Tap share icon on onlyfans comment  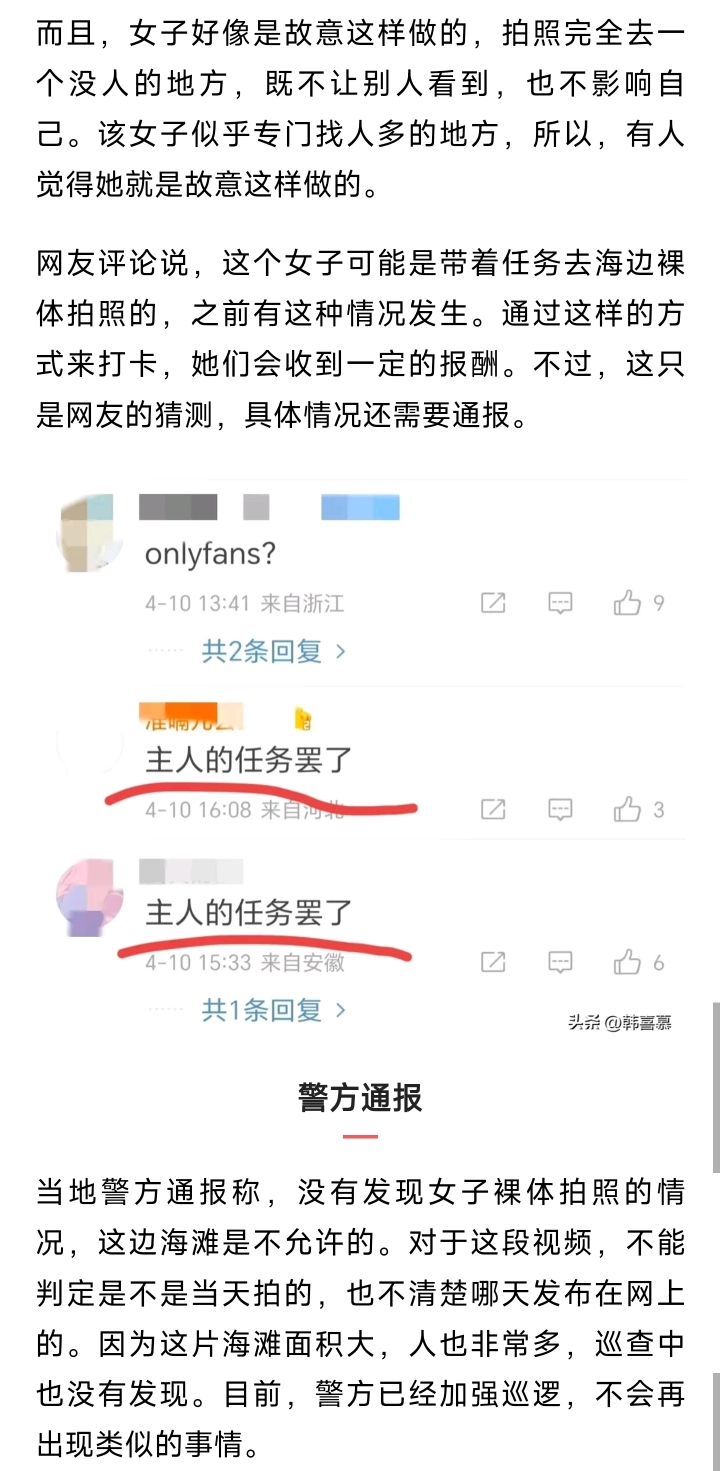pyautogui.click(x=493, y=603)
